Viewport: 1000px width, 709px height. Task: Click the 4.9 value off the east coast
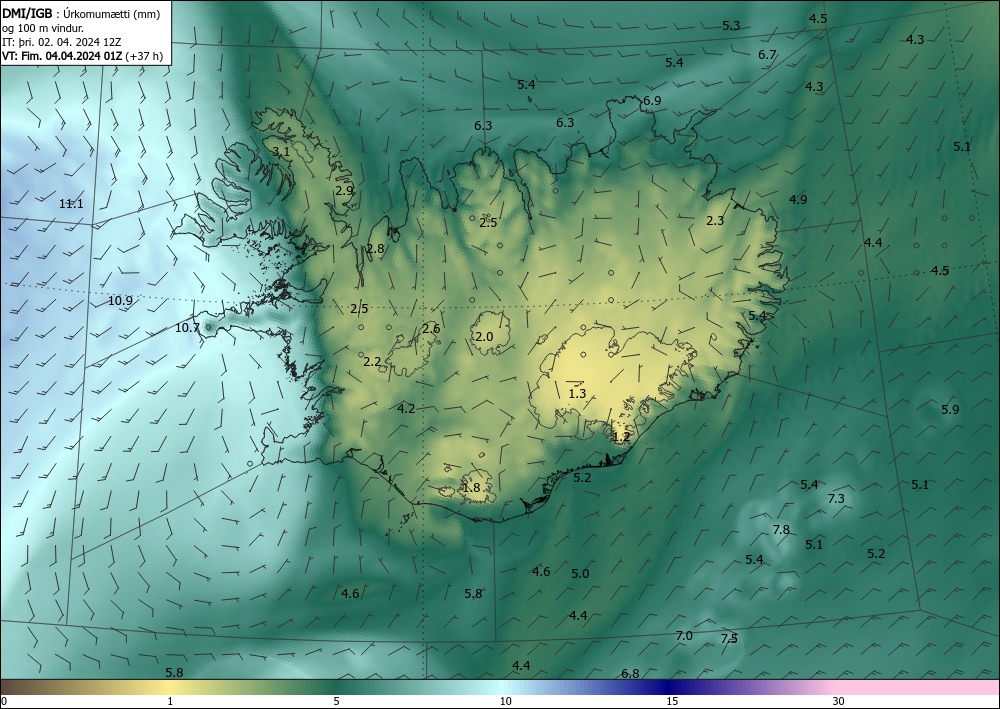click(x=798, y=200)
